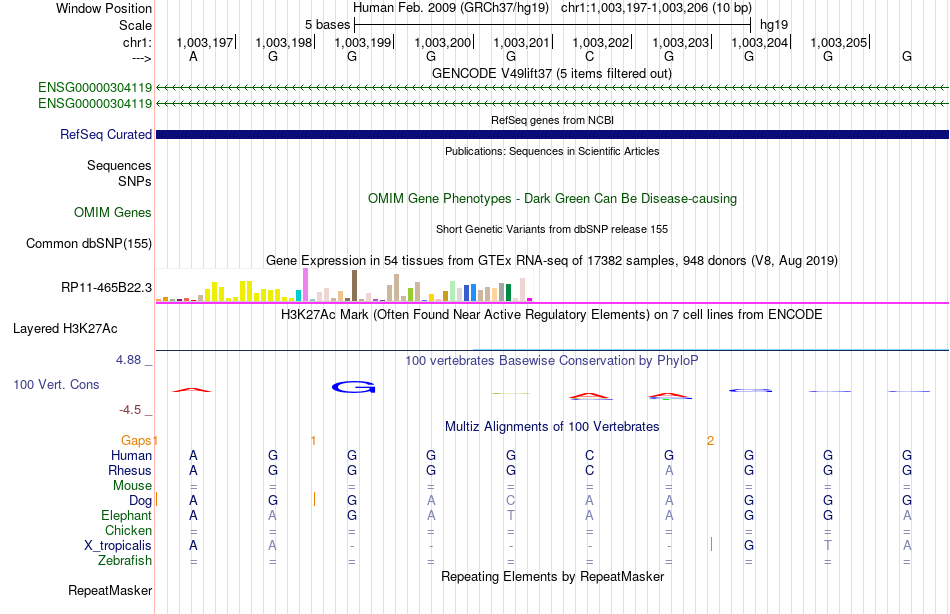
Task: Click Repeating Elements by RepeatMasker title
Action: tap(552, 576)
